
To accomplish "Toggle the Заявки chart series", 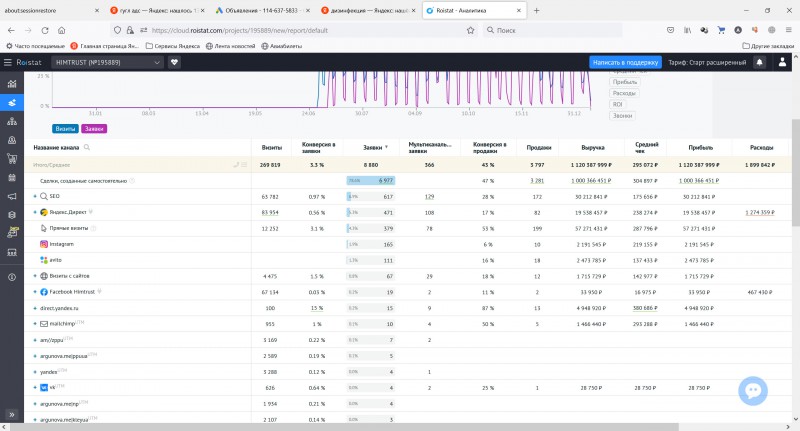I will [x=94, y=129].
